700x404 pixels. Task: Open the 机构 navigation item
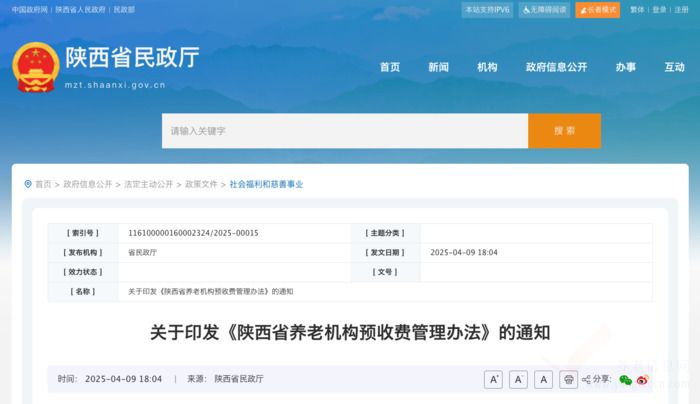coord(487,67)
